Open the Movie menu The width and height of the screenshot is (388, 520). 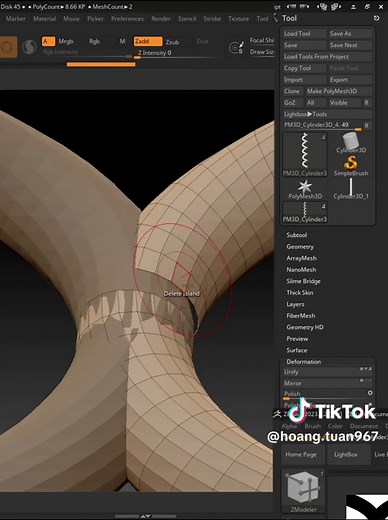click(x=71, y=19)
